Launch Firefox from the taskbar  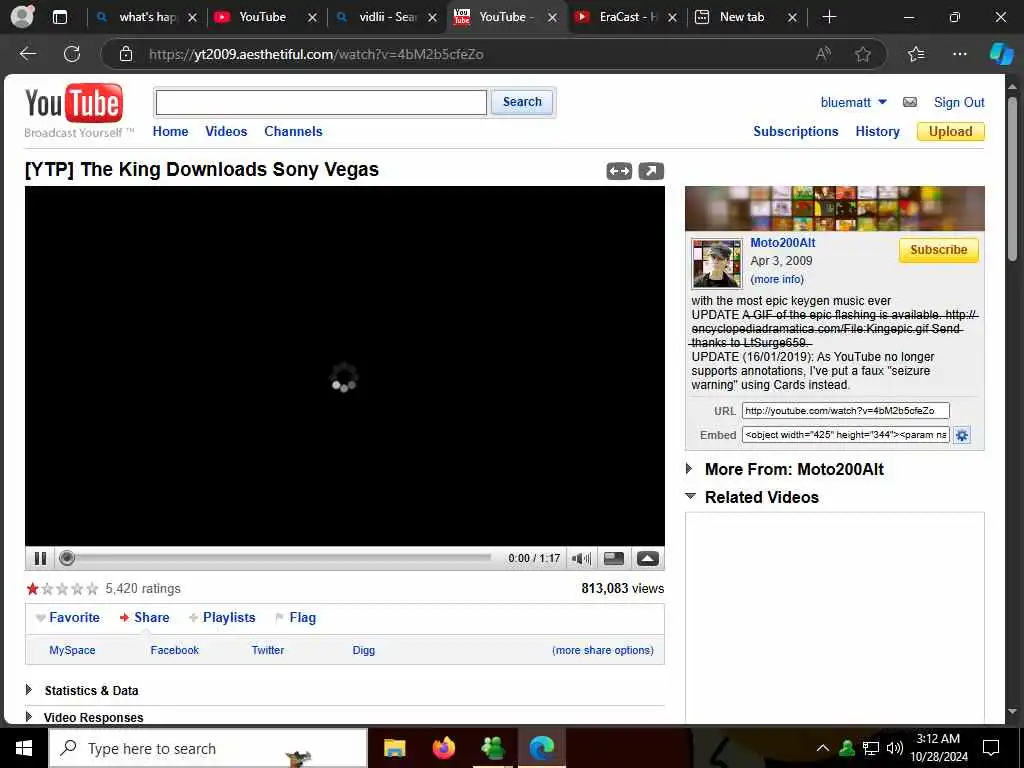[443, 748]
